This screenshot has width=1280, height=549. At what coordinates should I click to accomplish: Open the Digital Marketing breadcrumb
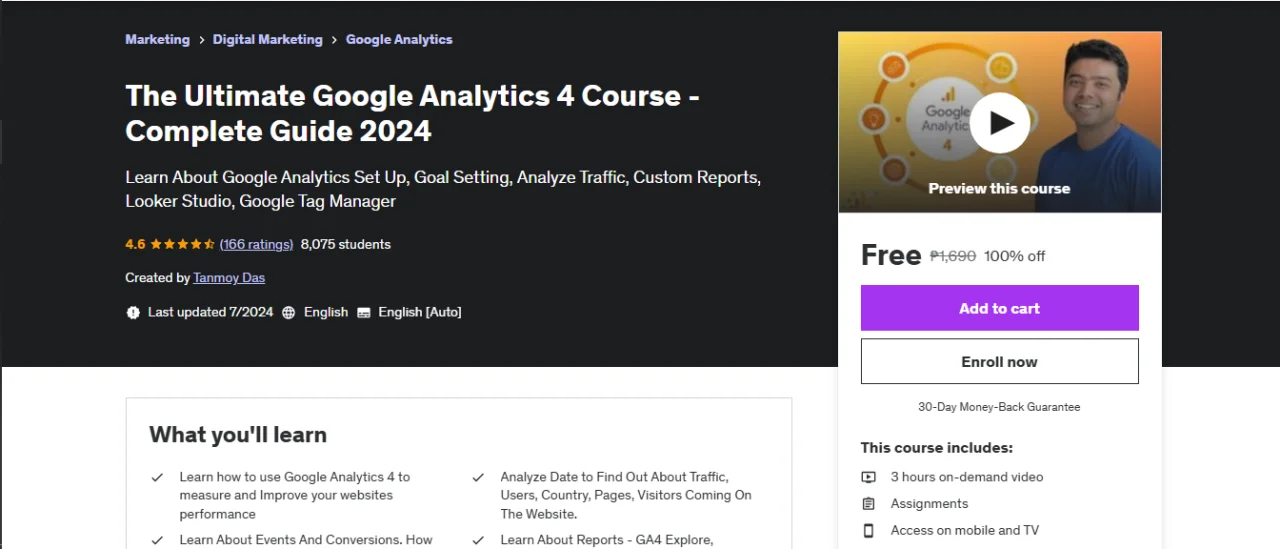(268, 39)
